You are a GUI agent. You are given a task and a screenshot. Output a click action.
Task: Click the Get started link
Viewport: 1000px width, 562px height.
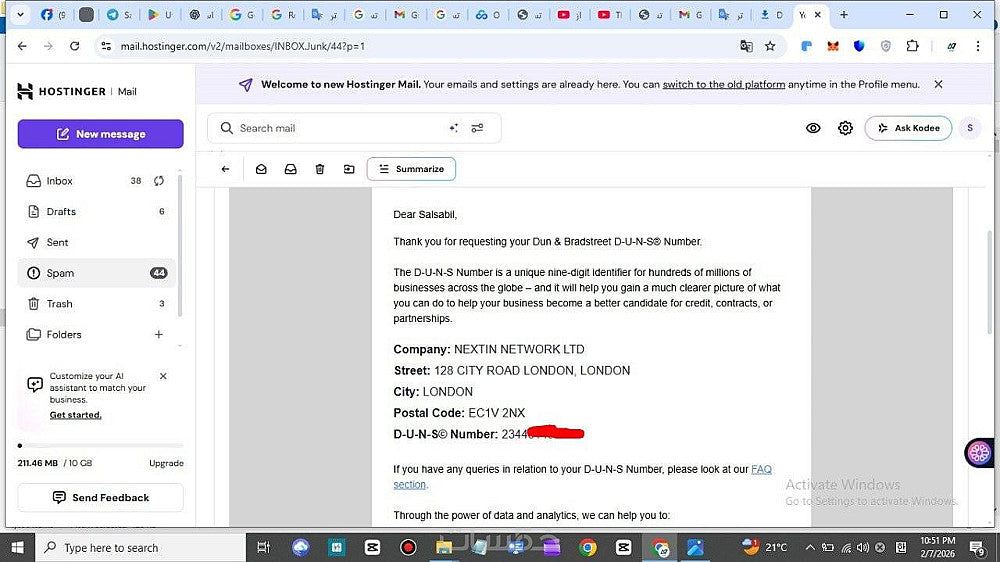coord(75,415)
